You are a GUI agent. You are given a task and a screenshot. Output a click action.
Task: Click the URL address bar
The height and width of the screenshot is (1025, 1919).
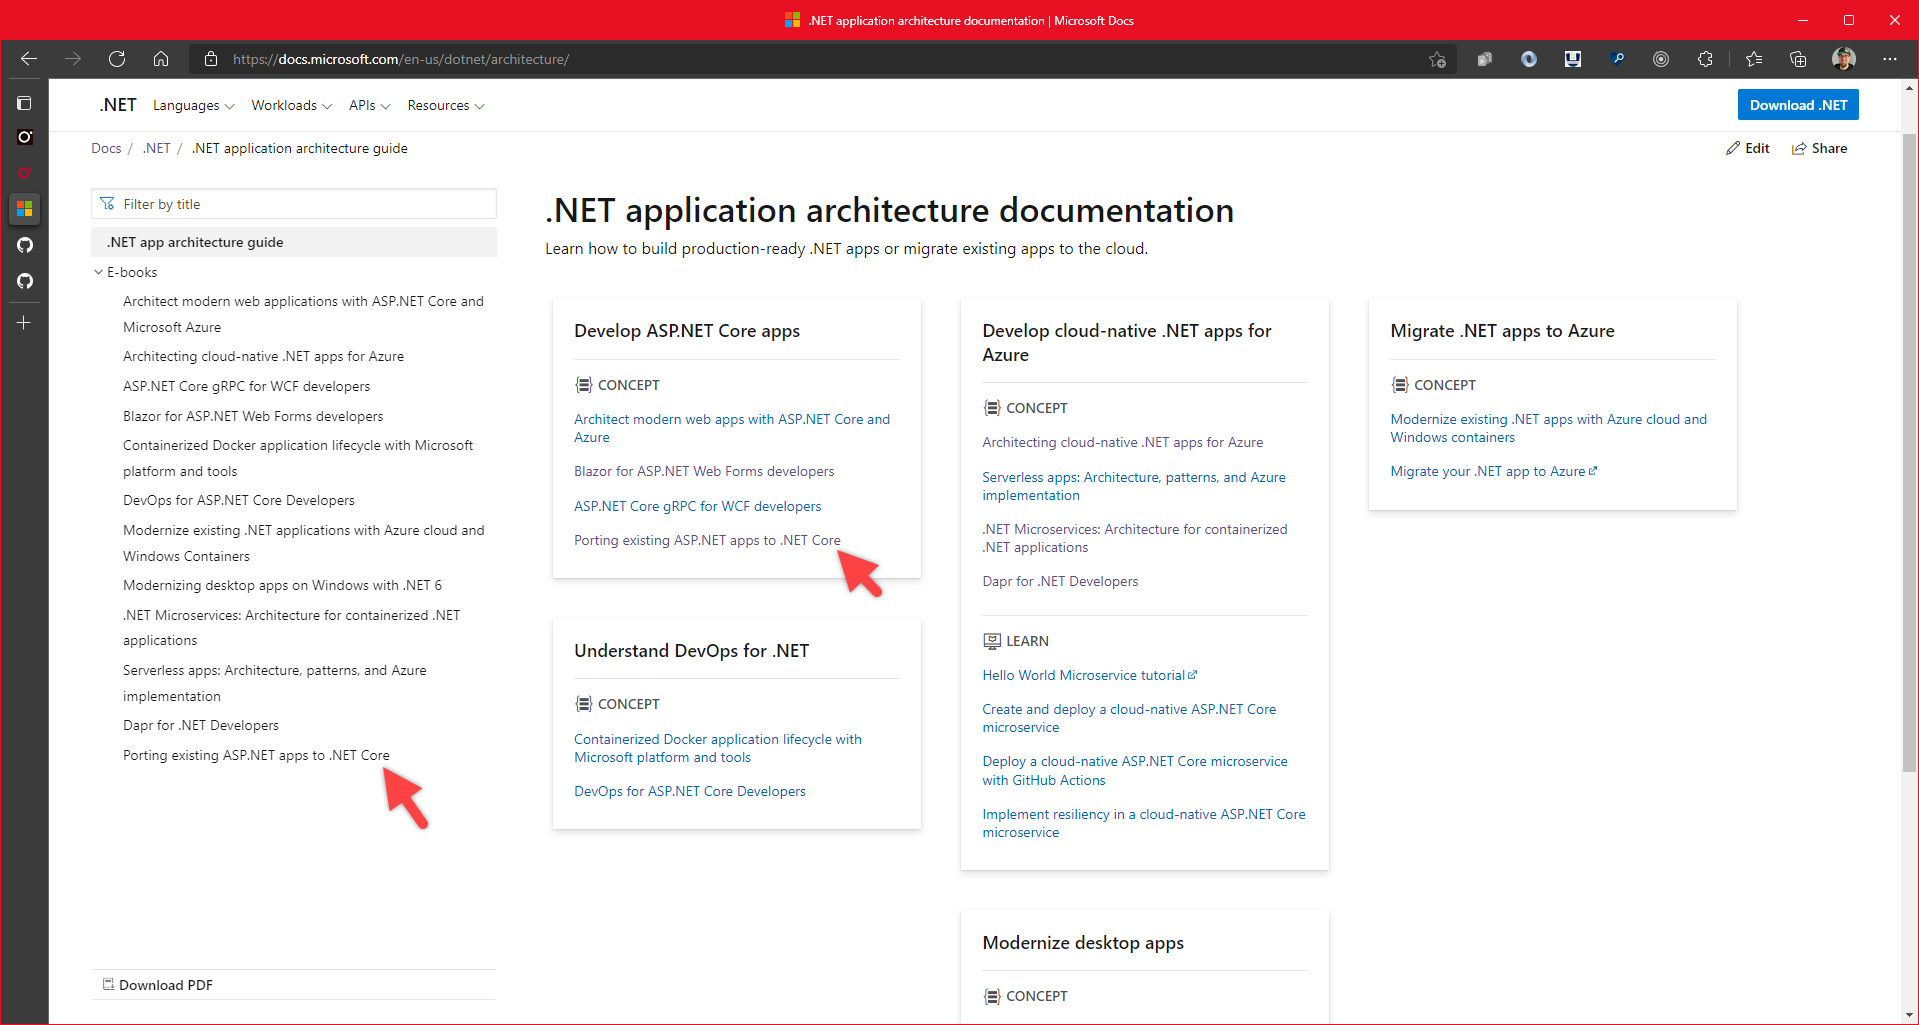(x=821, y=59)
